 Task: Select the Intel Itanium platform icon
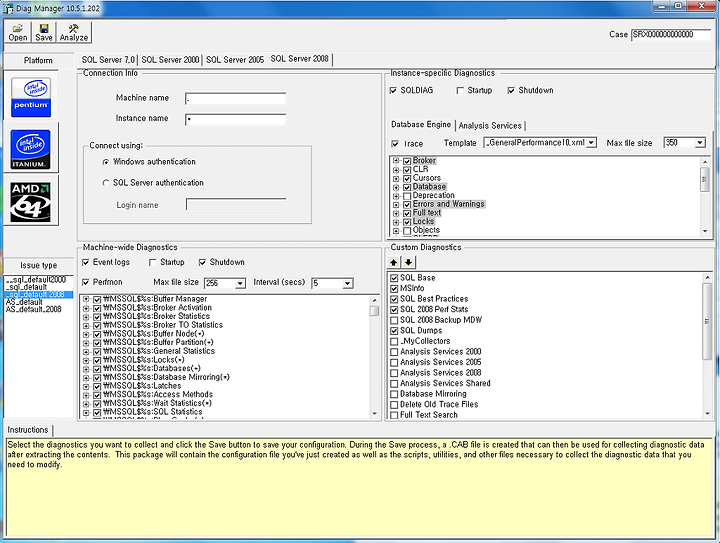tap(31, 149)
